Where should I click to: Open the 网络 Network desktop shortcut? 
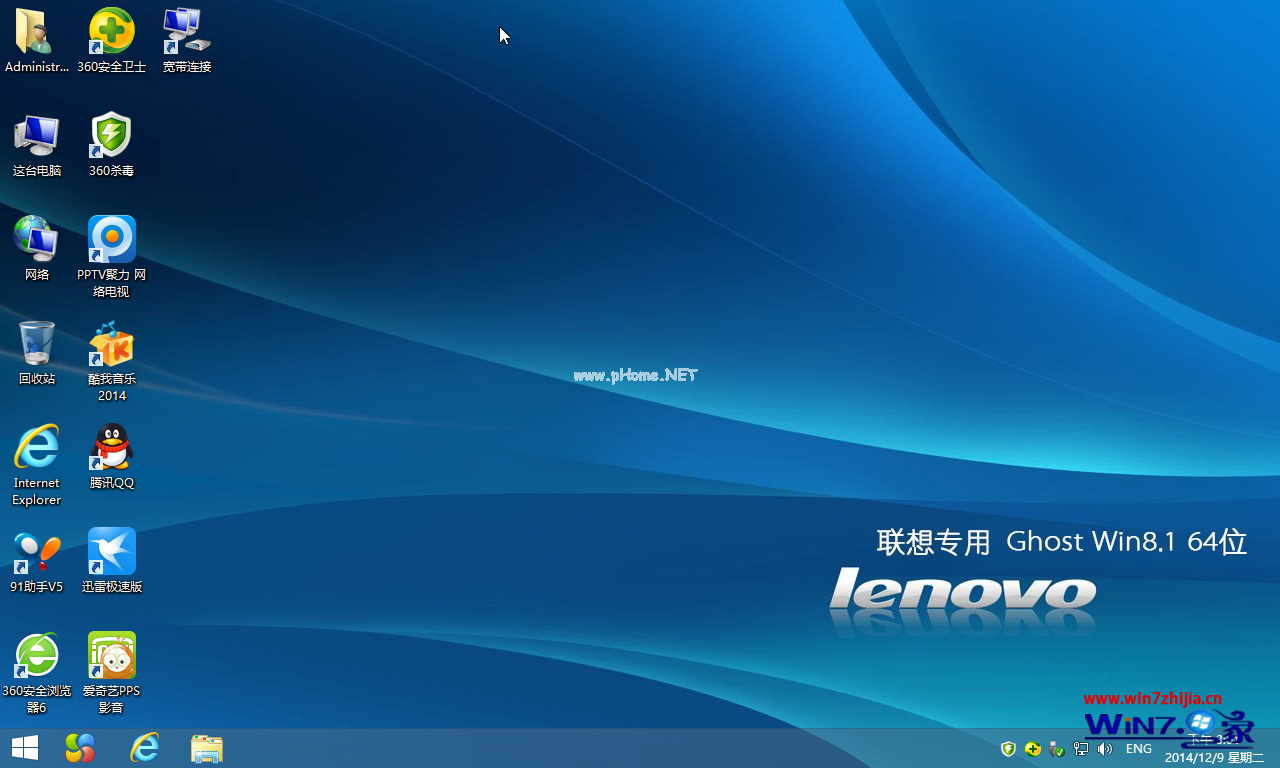click(36, 239)
